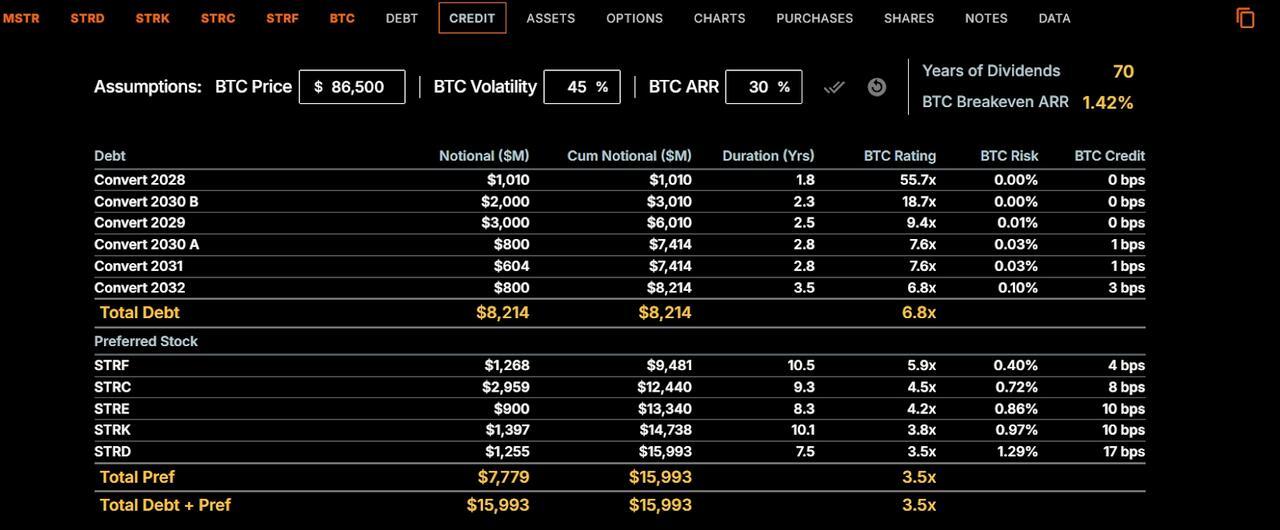
Task: Click the BTC Volatility percentage field
Action: coord(581,87)
